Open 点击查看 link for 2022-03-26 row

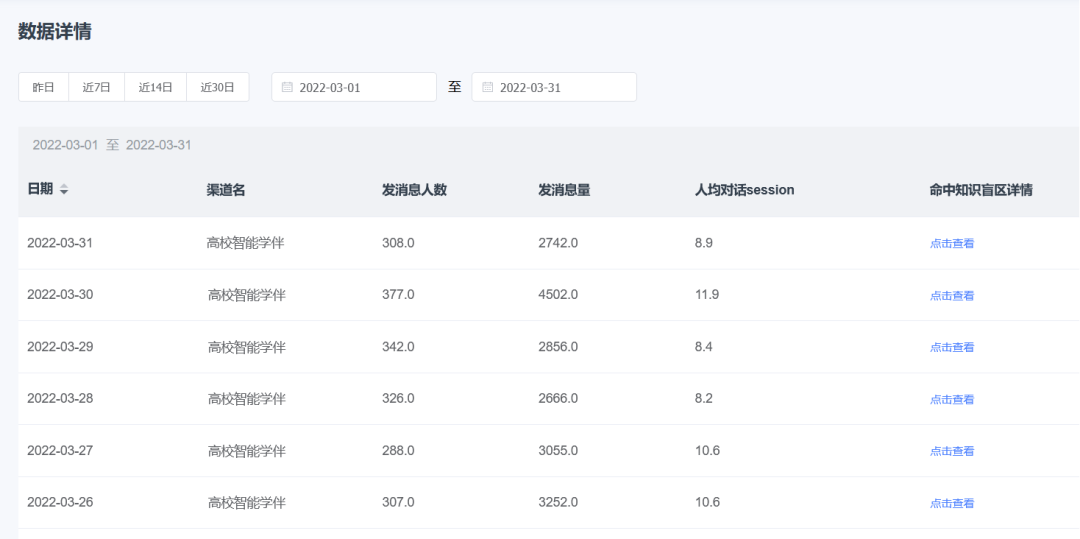click(x=952, y=503)
